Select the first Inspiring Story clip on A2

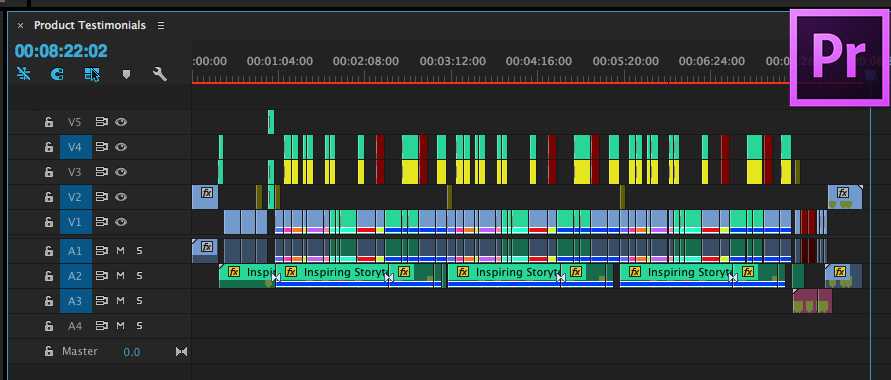tap(247, 276)
